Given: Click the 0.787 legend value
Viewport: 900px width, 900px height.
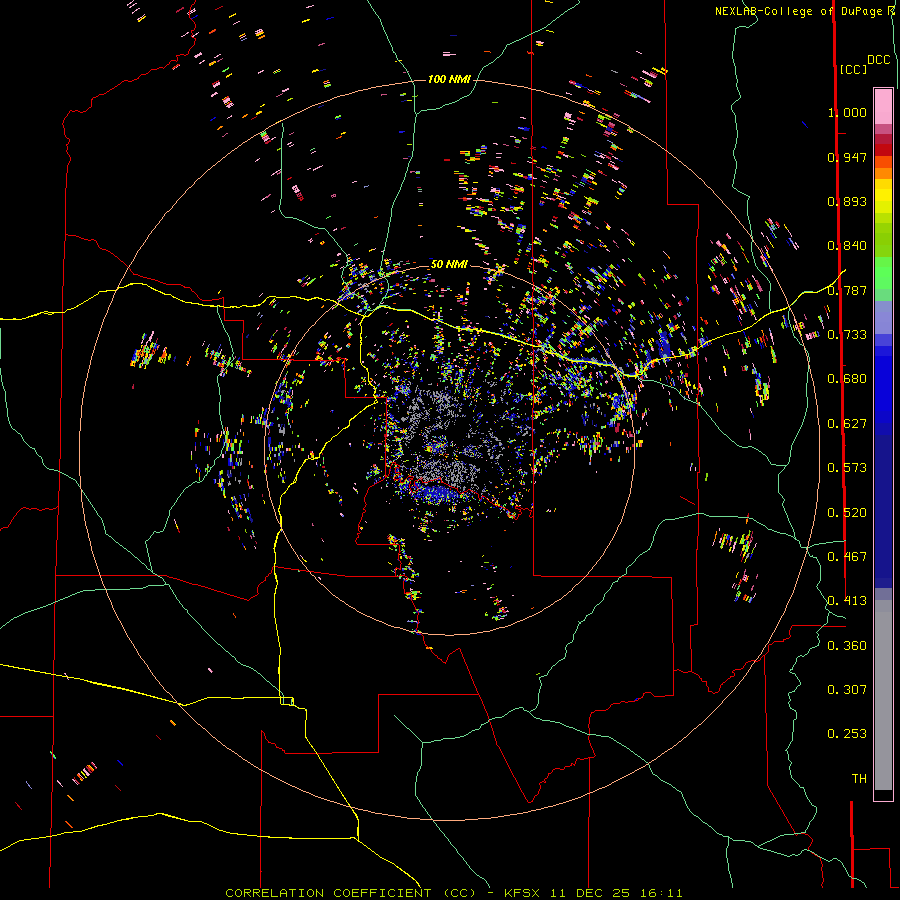Looking at the screenshot, I should click(x=847, y=290).
